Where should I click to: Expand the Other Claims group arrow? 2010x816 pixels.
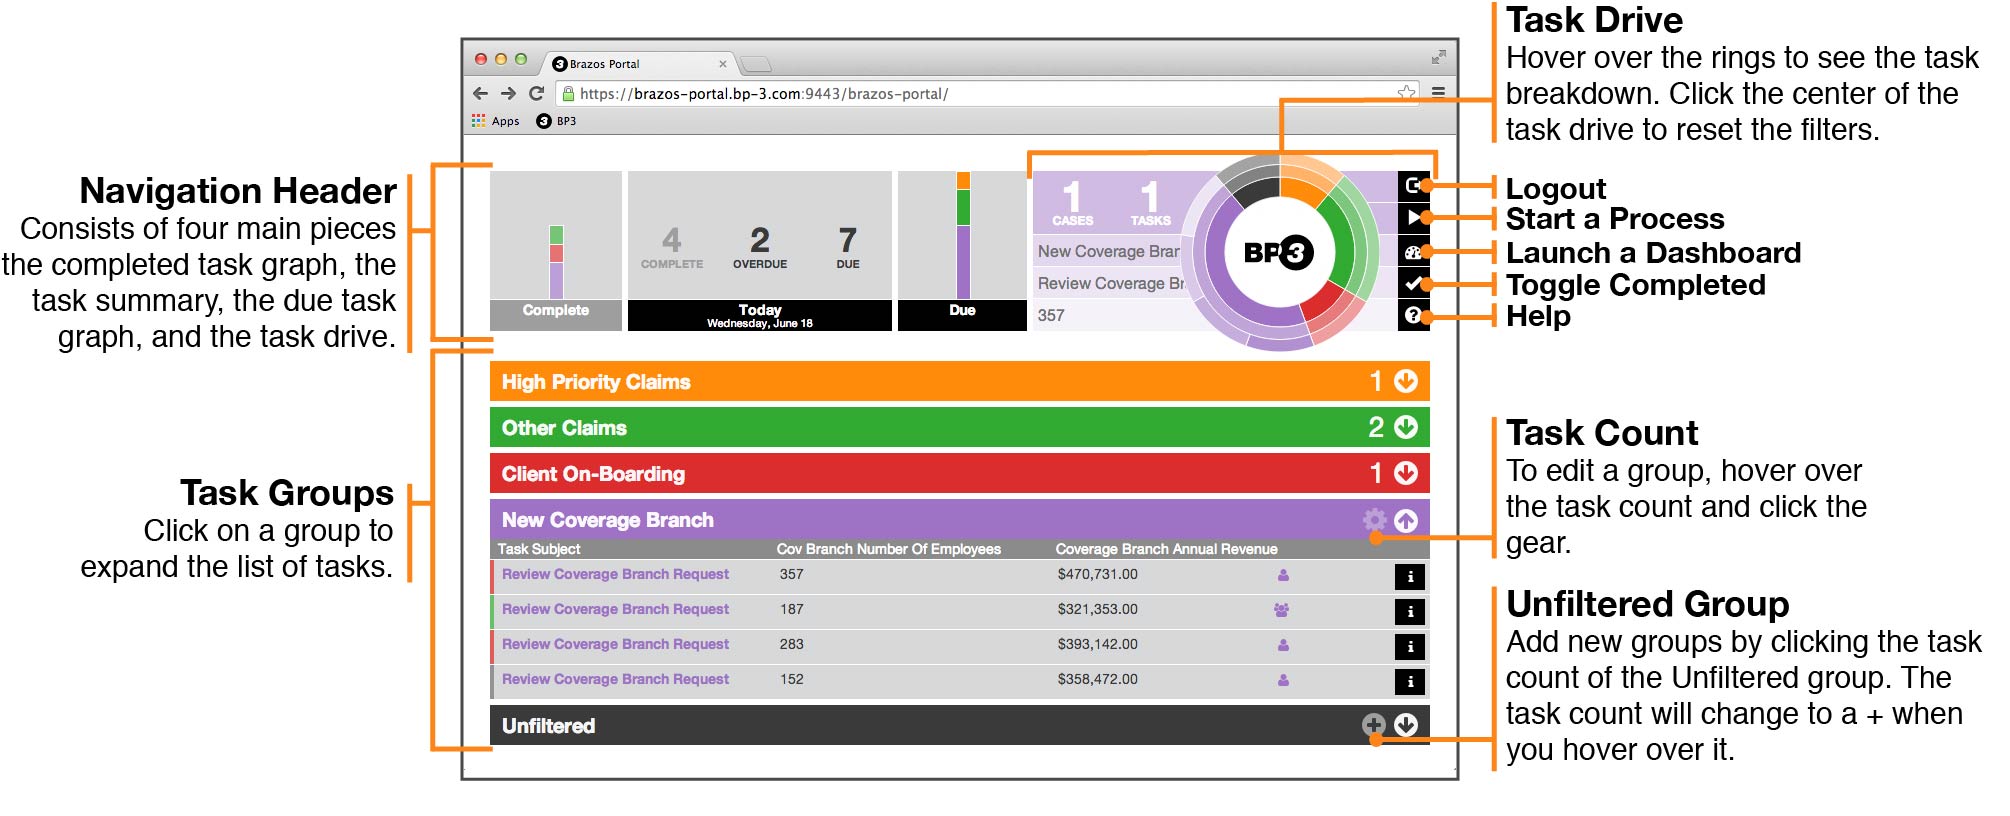(1406, 427)
